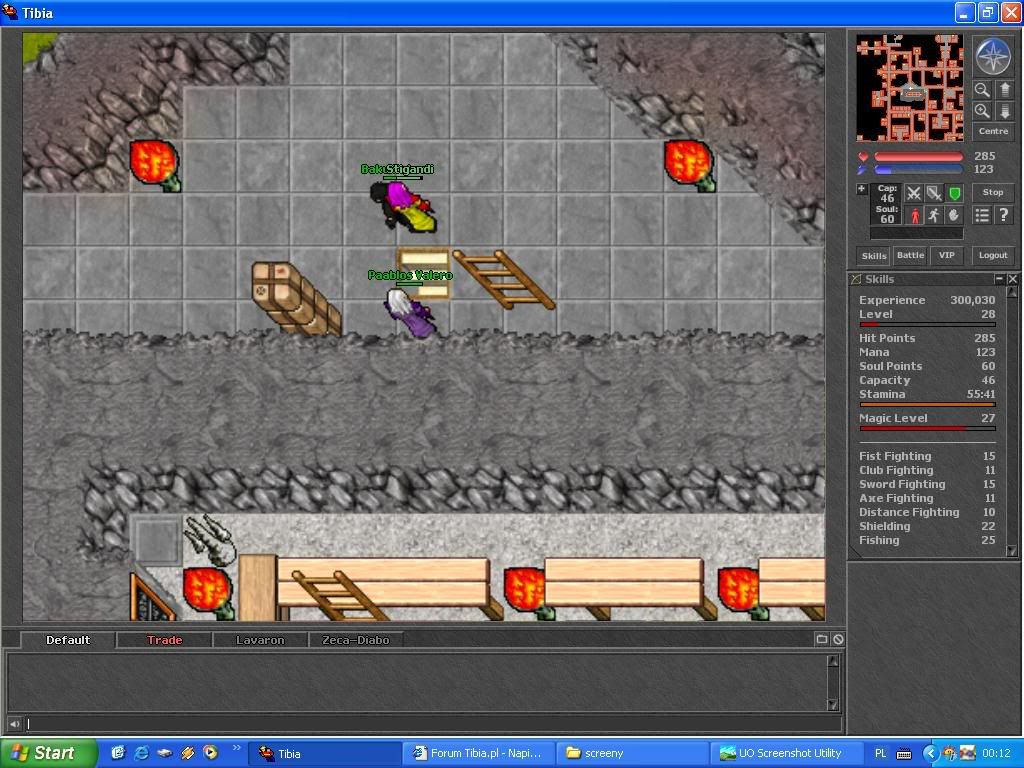Click the ladder next to Paablos Valero
Screen dimensions: 1024x768
tap(504, 280)
